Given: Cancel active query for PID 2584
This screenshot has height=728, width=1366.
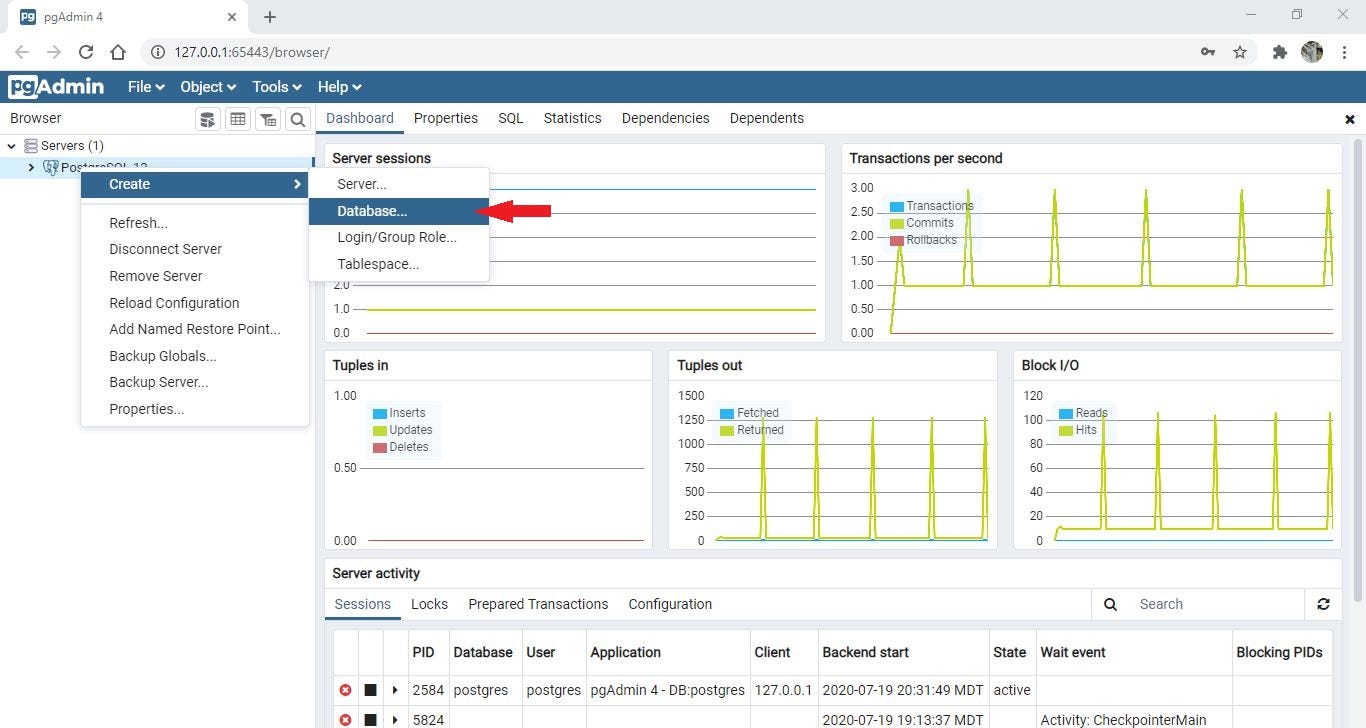Looking at the screenshot, I should (370, 690).
